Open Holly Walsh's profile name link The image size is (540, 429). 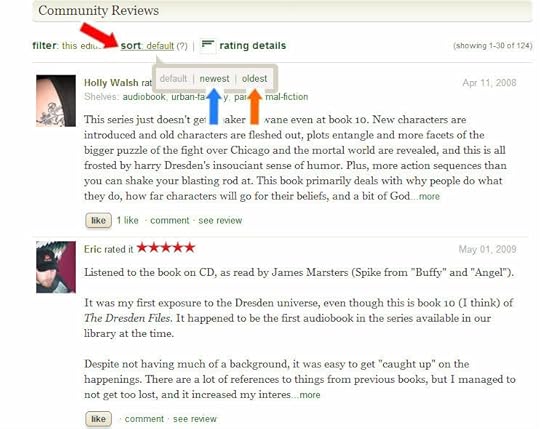click(x=111, y=83)
